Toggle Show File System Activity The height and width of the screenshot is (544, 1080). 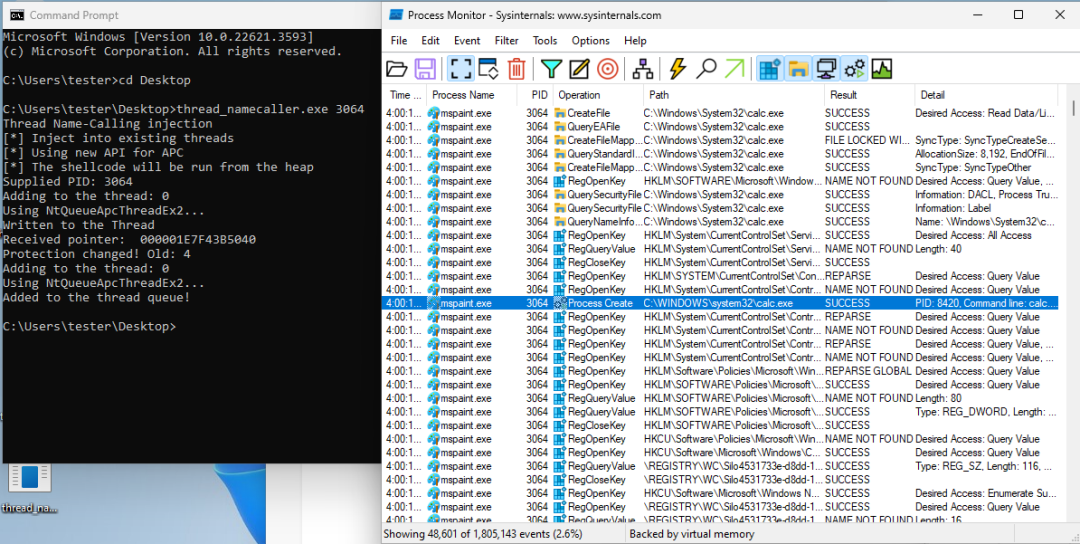point(798,69)
